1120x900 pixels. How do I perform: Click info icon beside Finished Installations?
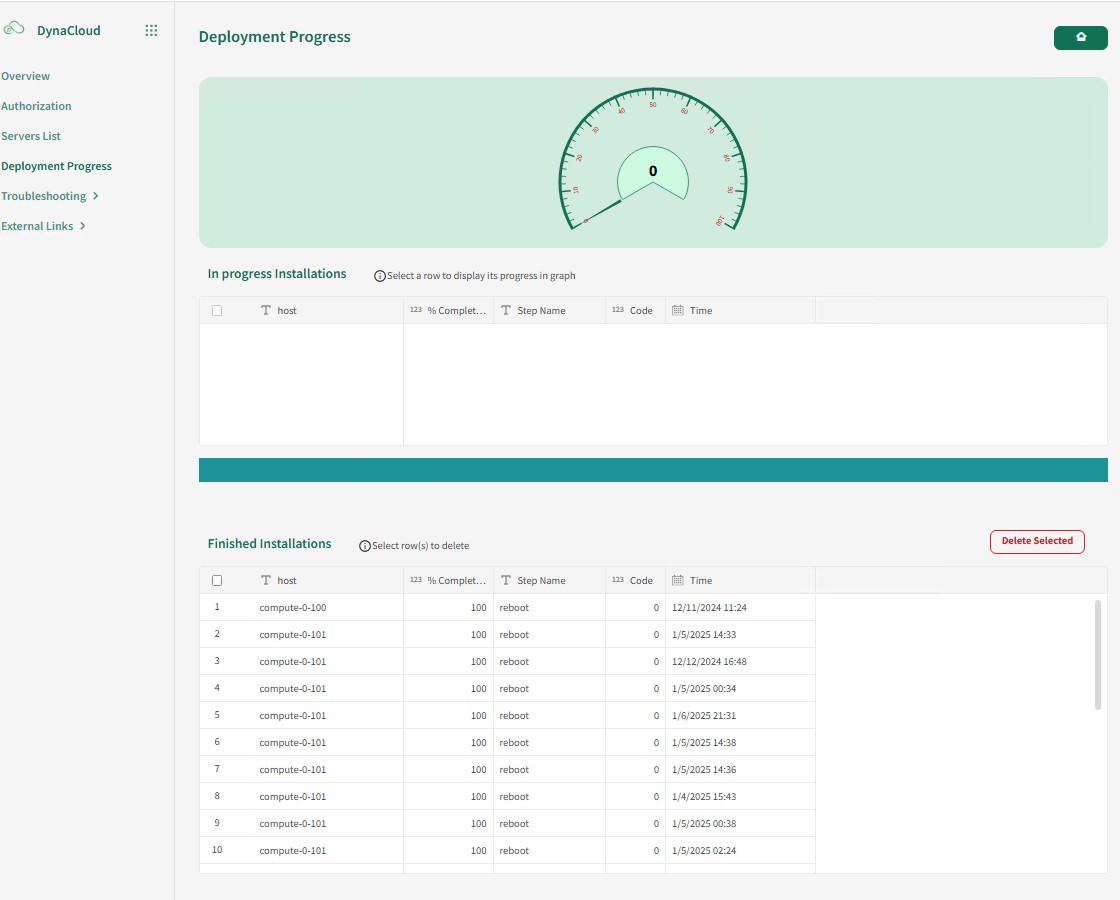[x=365, y=546]
